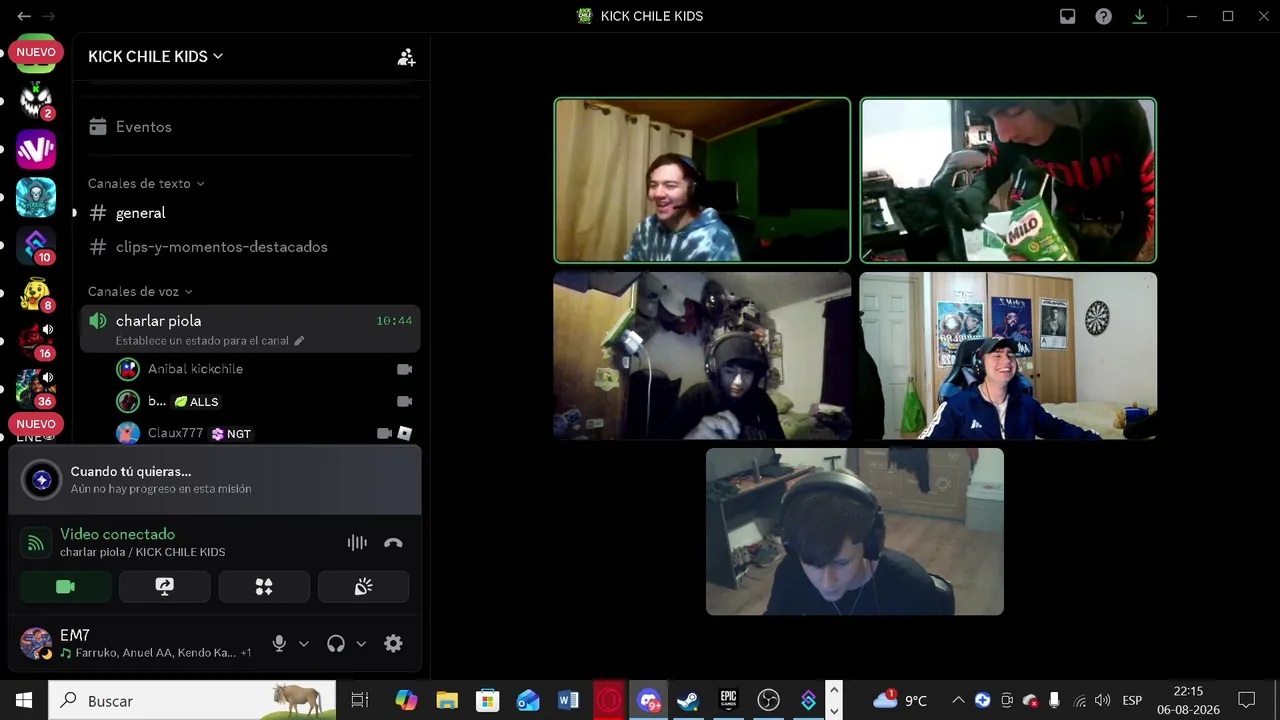Launch Epic Games from the taskbar
Screen dimensions: 1280x720
[728, 700]
